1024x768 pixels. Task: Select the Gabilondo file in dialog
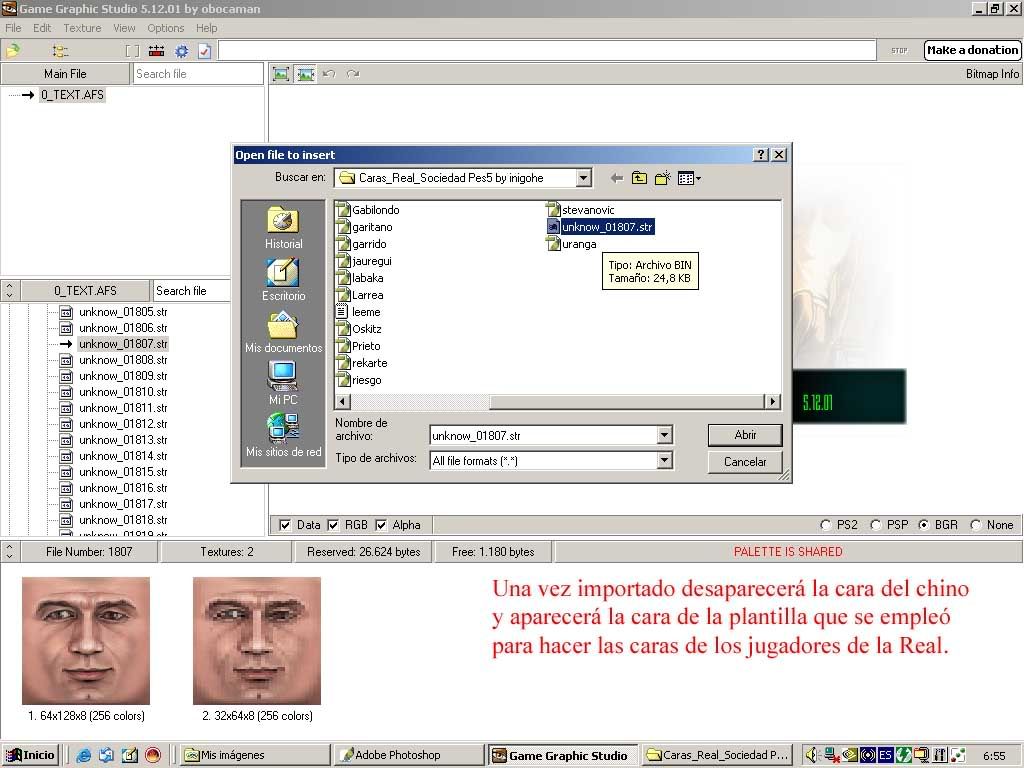(368, 210)
